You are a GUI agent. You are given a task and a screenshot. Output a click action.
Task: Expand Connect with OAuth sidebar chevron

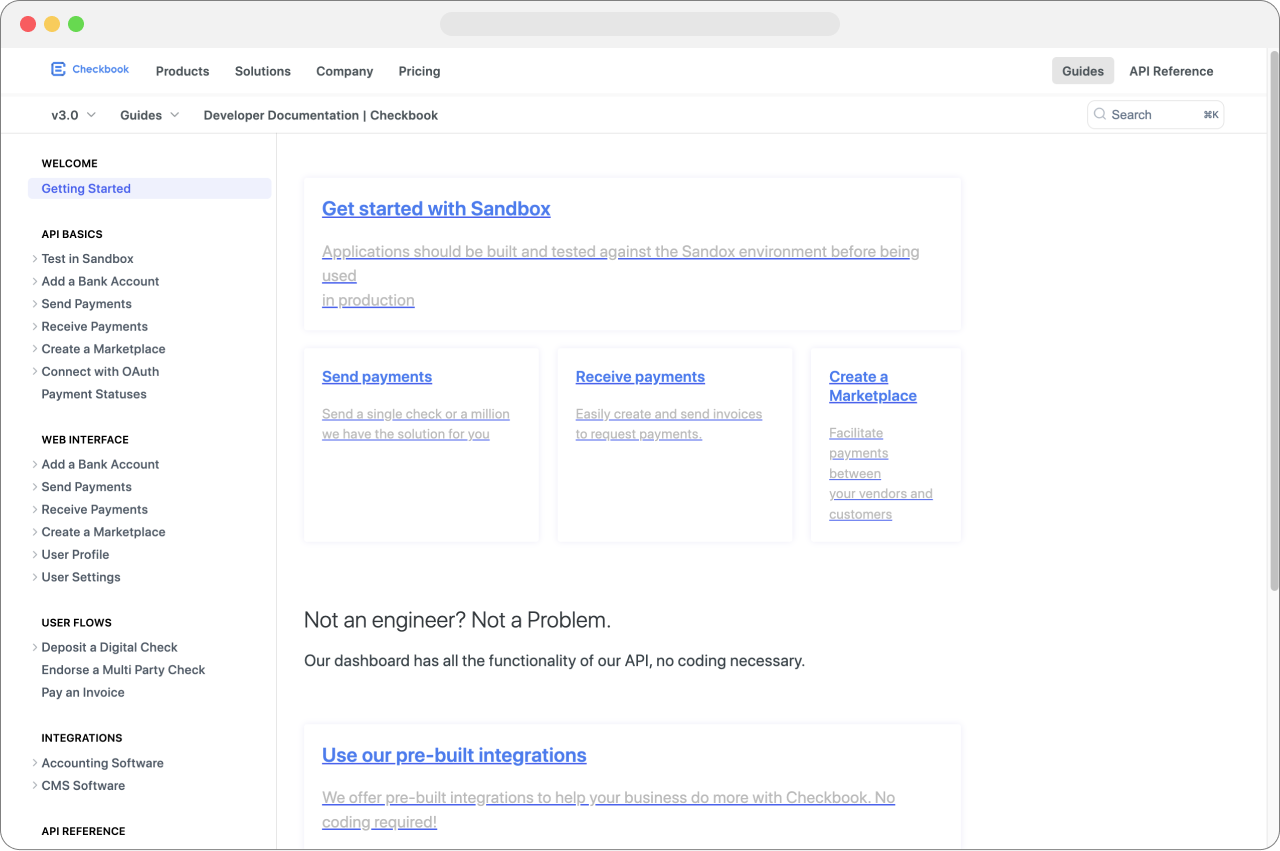tap(35, 372)
